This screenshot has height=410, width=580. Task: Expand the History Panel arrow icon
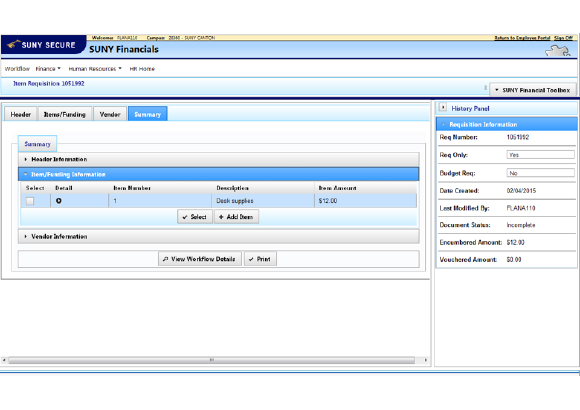tap(443, 108)
